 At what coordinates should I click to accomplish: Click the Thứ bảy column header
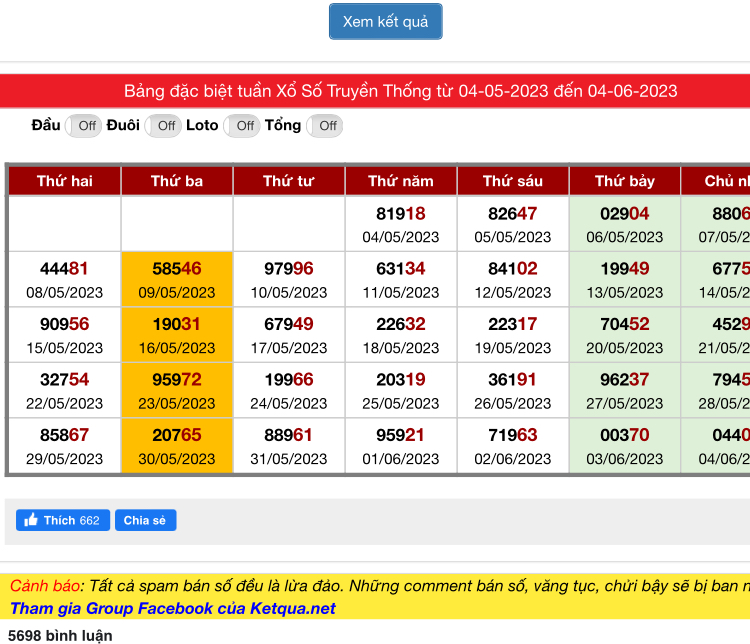click(625, 181)
